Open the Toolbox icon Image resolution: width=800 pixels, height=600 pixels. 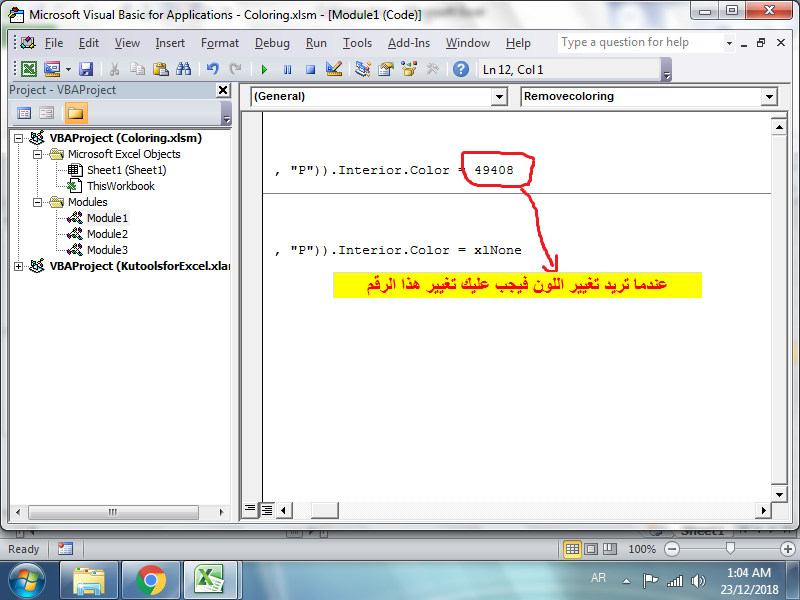(x=432, y=69)
